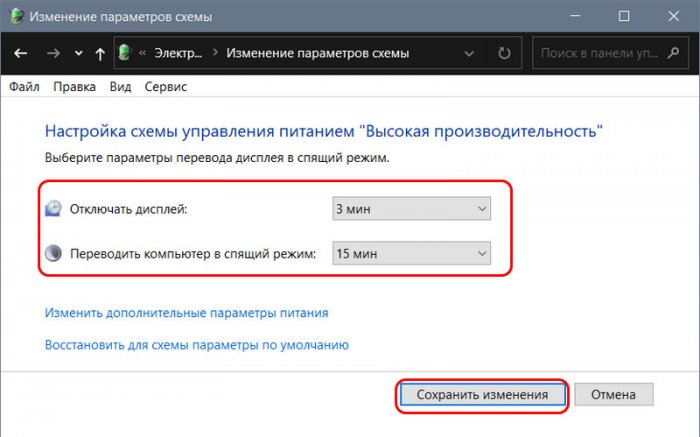This screenshot has height=437, width=700.
Task: Refresh the page with the reload icon
Action: [504, 54]
